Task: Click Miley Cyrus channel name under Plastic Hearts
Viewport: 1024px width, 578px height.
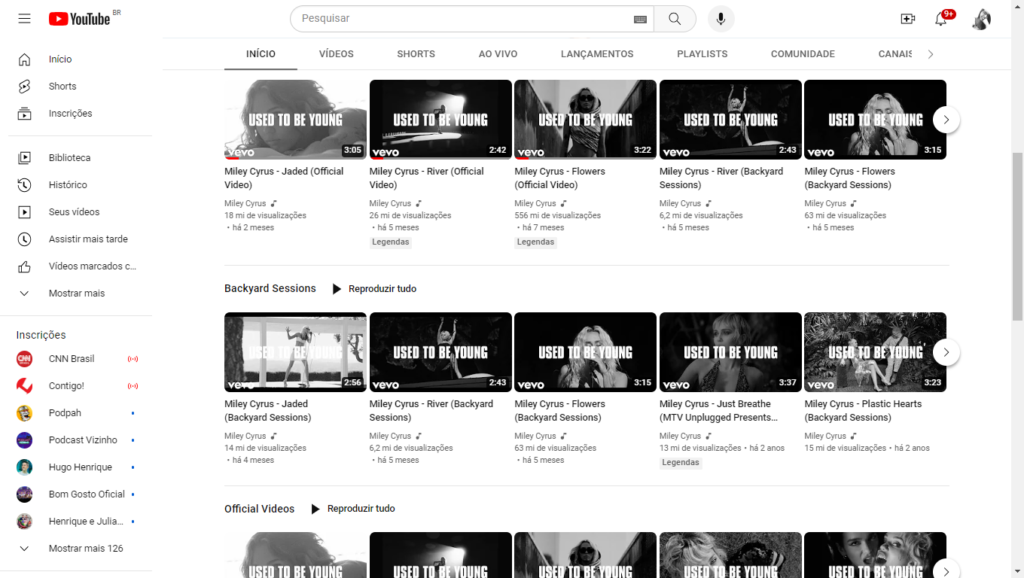Action: (x=825, y=436)
